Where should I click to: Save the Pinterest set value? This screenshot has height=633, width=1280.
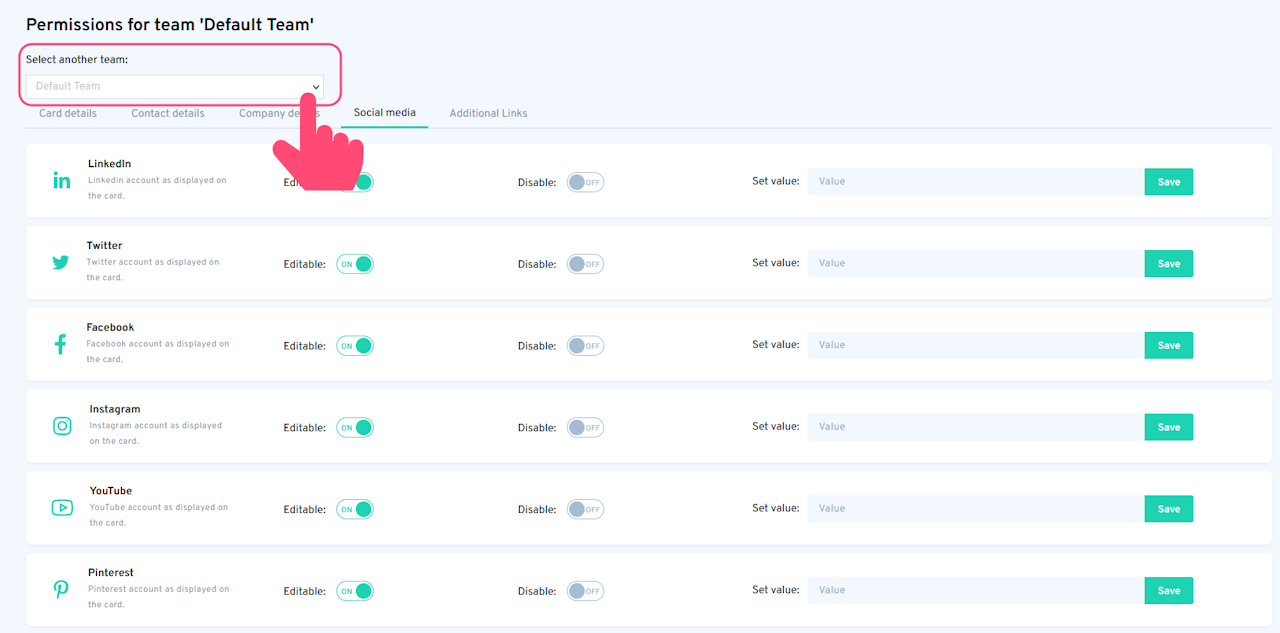(x=1169, y=591)
